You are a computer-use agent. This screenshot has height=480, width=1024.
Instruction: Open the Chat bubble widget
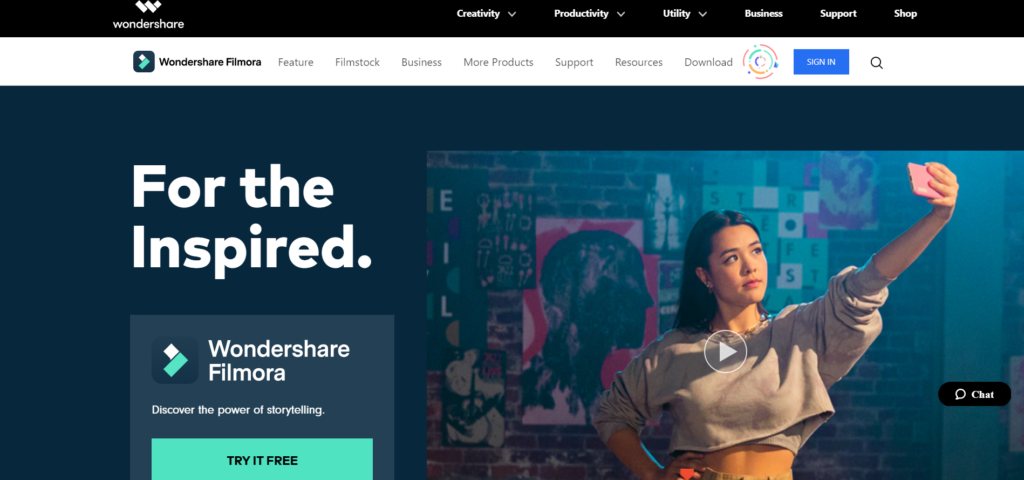click(974, 394)
